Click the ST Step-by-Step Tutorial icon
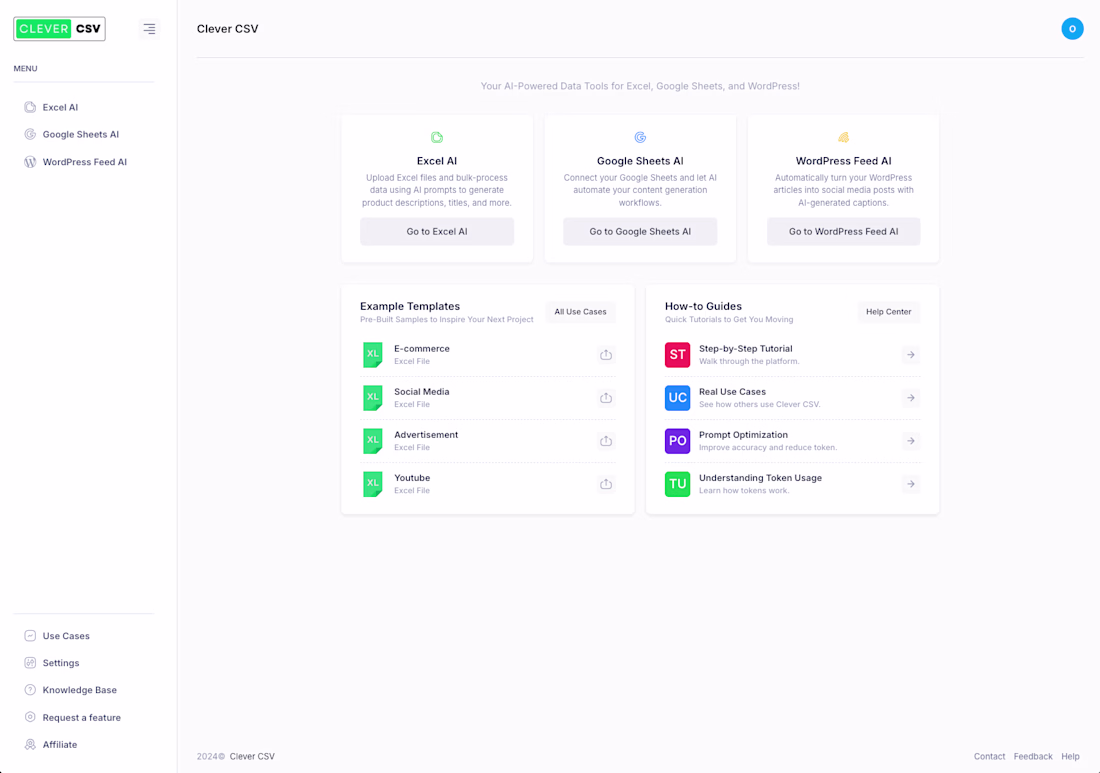This screenshot has height=773, width=1100. coord(677,355)
